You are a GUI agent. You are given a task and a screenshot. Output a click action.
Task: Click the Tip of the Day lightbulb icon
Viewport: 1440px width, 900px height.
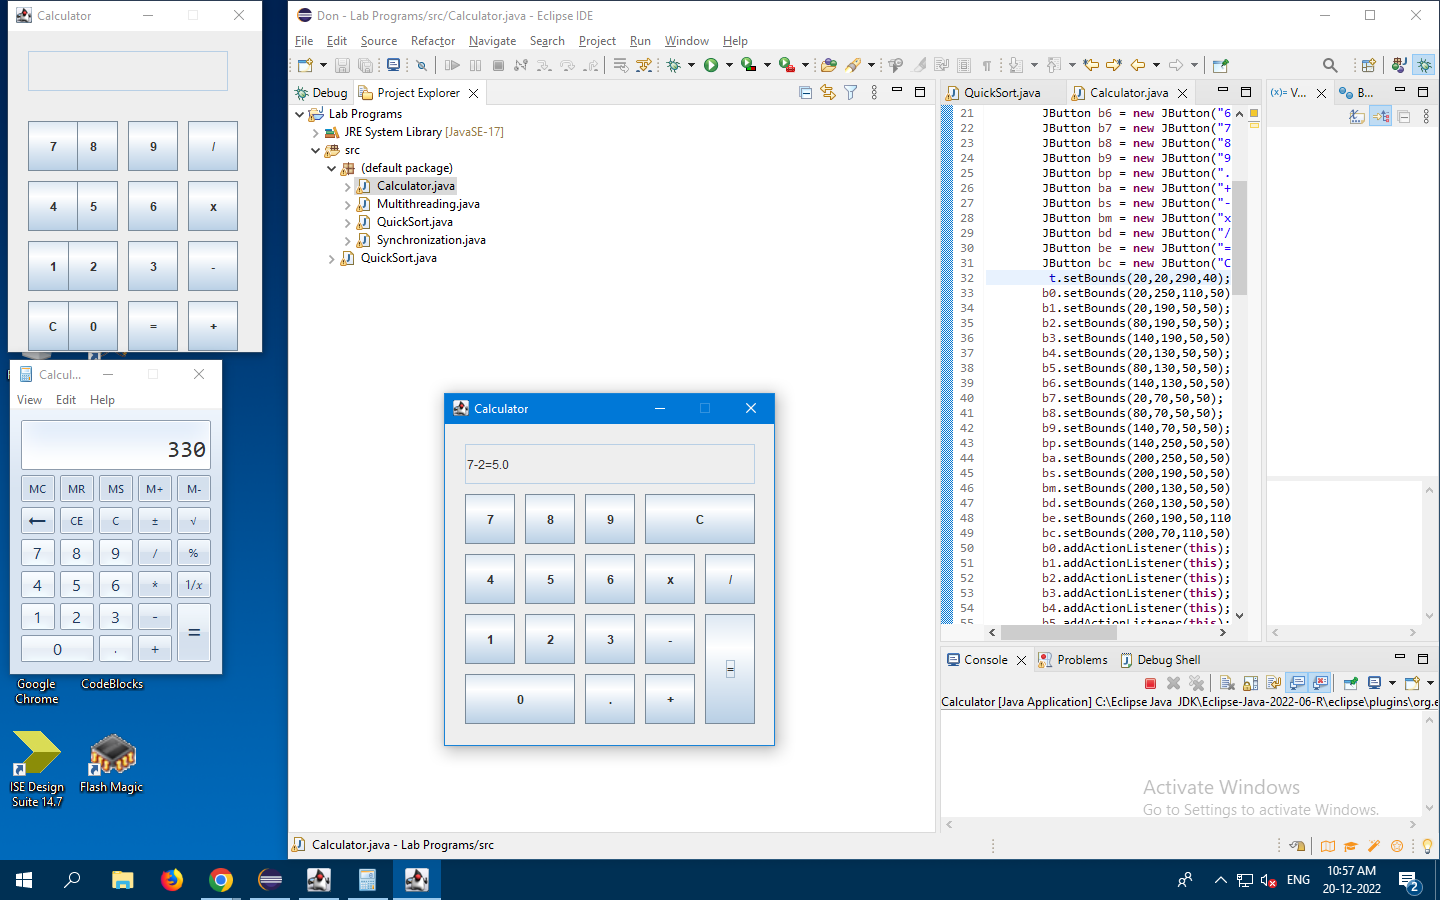pyautogui.click(x=1427, y=846)
